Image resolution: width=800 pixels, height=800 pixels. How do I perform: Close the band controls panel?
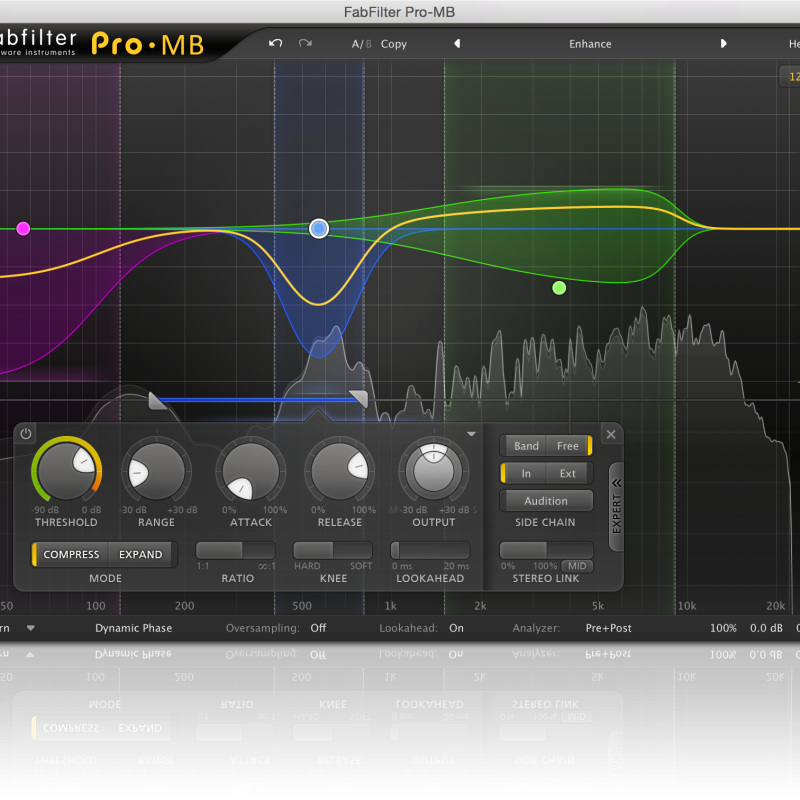611,434
